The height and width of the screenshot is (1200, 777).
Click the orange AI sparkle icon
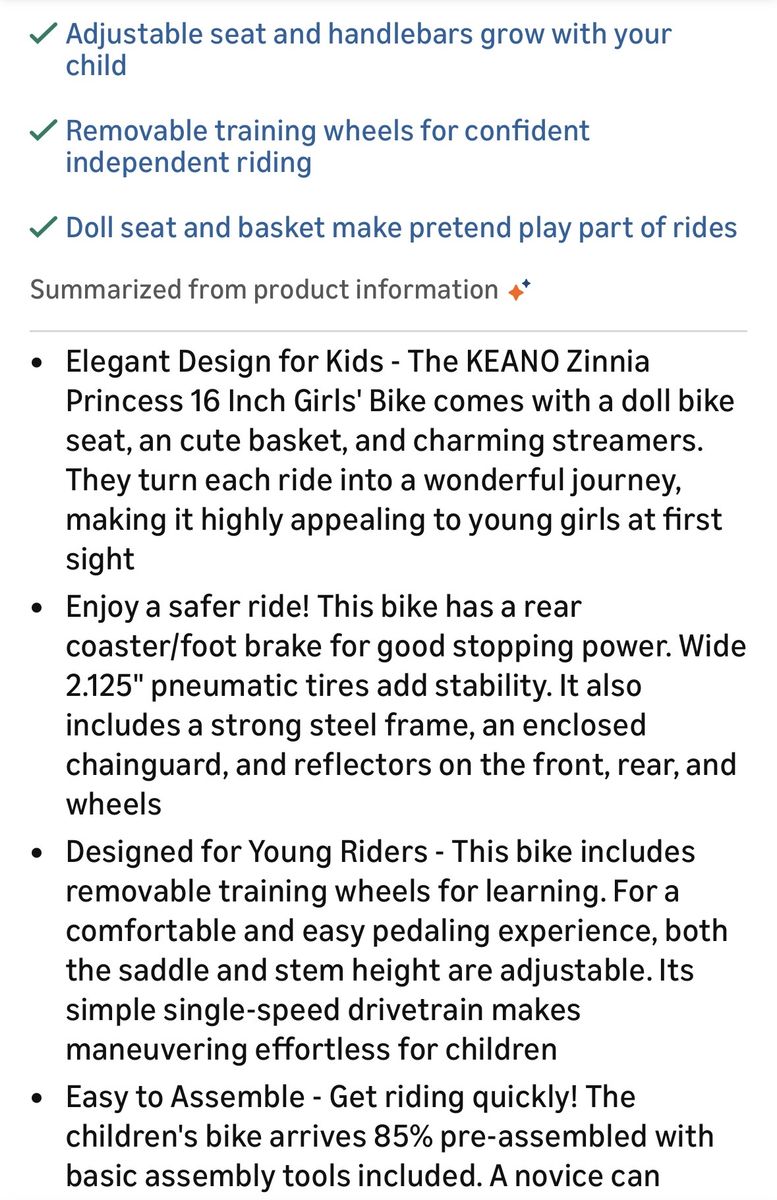pyautogui.click(x=518, y=290)
